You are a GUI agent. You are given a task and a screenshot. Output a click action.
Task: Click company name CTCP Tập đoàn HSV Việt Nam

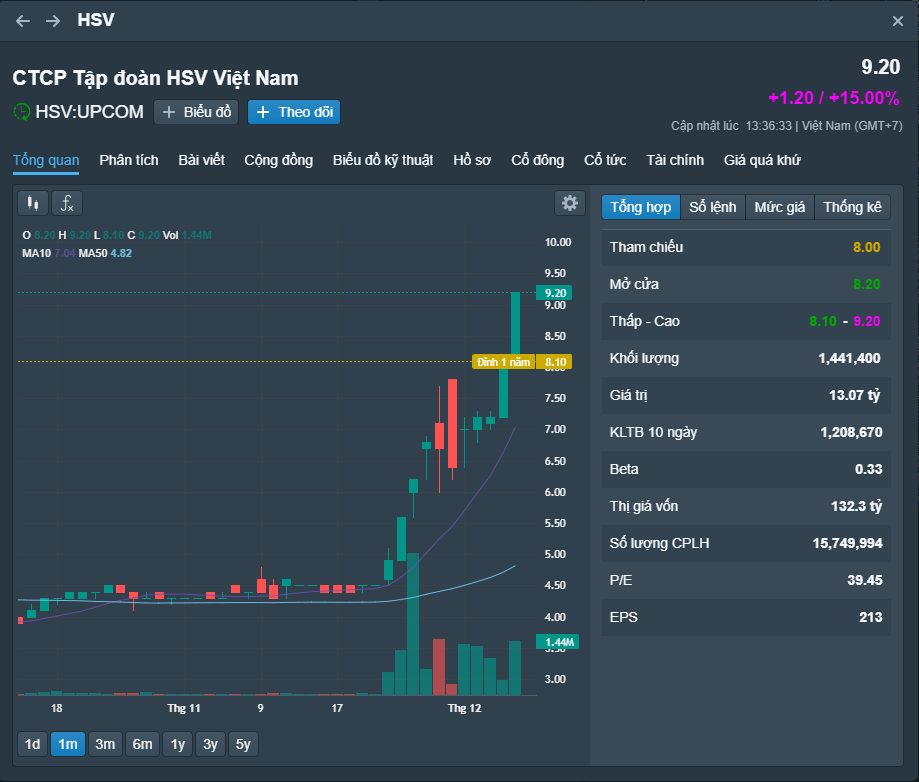(155, 77)
